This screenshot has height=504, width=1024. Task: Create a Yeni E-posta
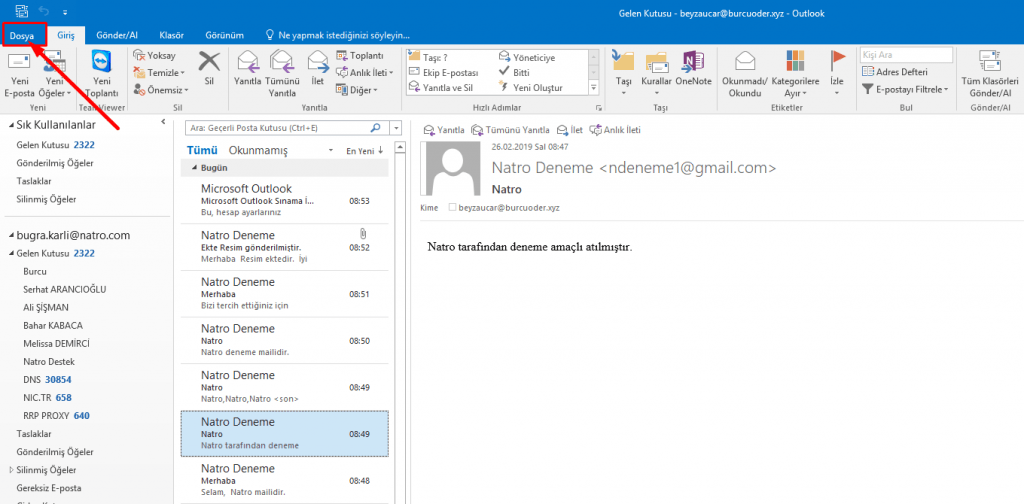click(19, 74)
